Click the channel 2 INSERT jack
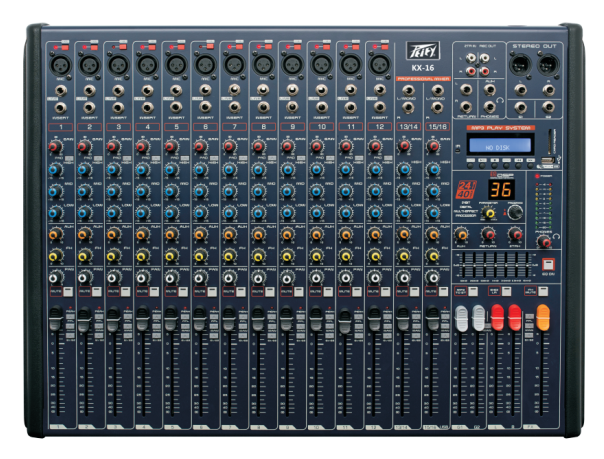Image resolution: width=604 pixels, height=459 pixels. click(x=89, y=108)
